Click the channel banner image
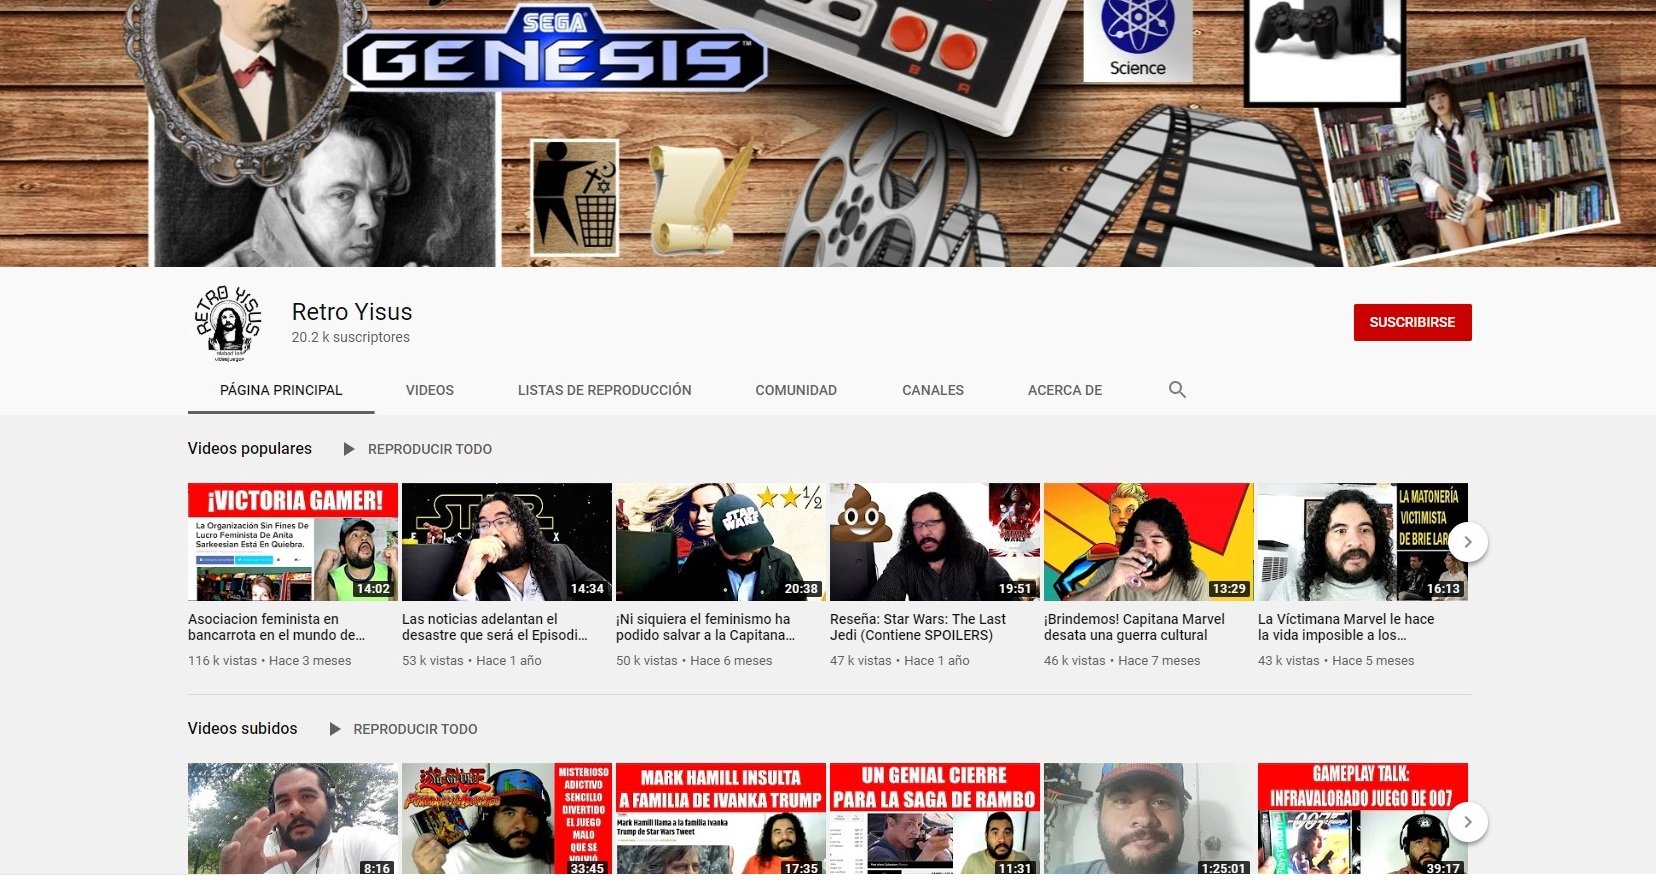Image resolution: width=1656 pixels, height=886 pixels. pos(828,133)
